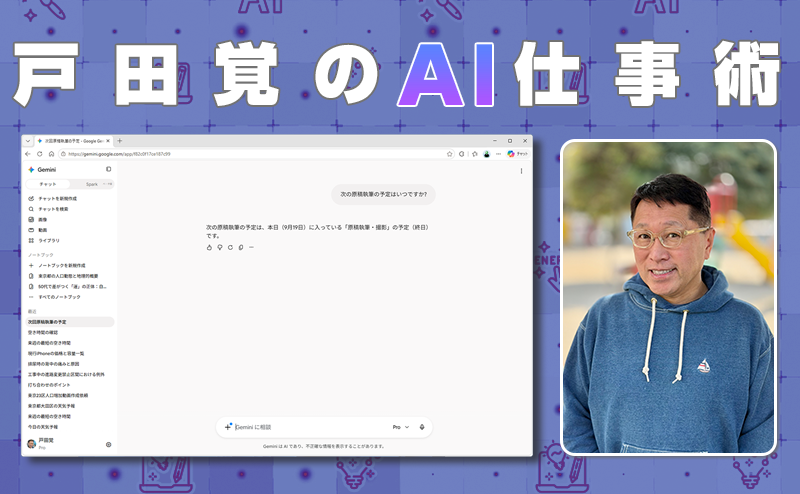Viewport: 800px width, 494px height.
Task: Open new browser tab with plus
Action: [x=119, y=141]
